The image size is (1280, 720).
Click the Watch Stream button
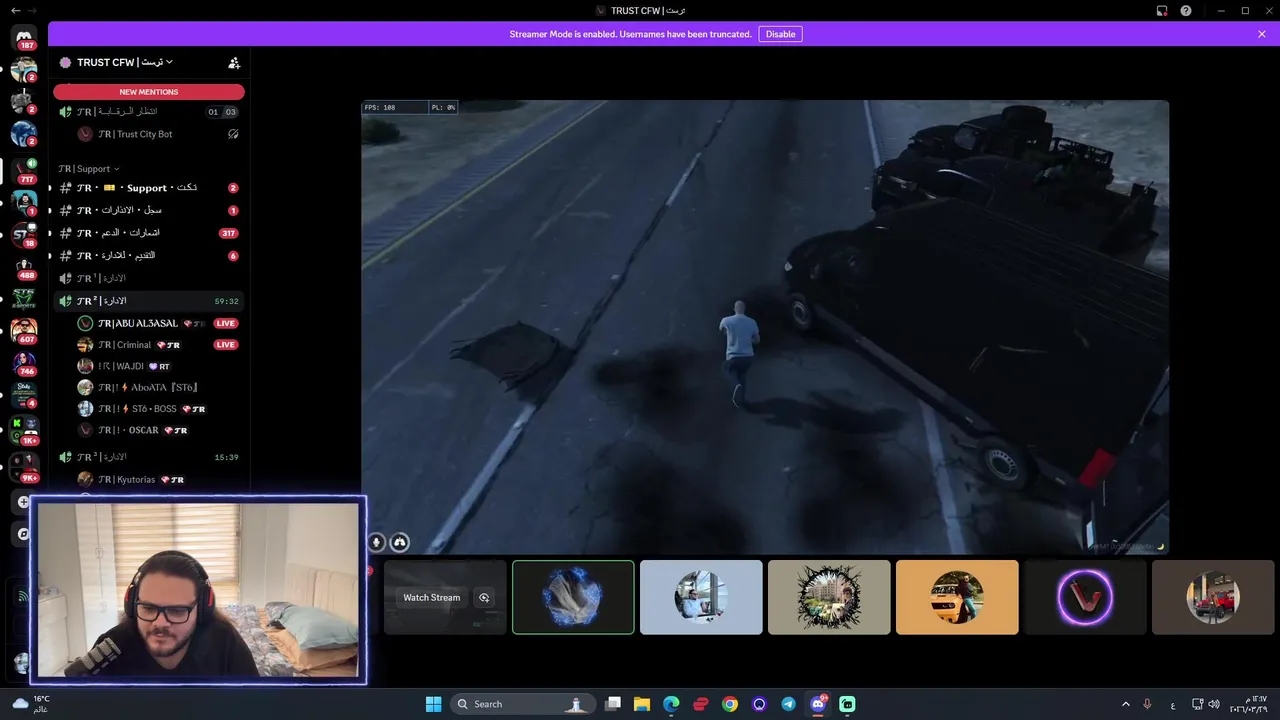coord(432,597)
